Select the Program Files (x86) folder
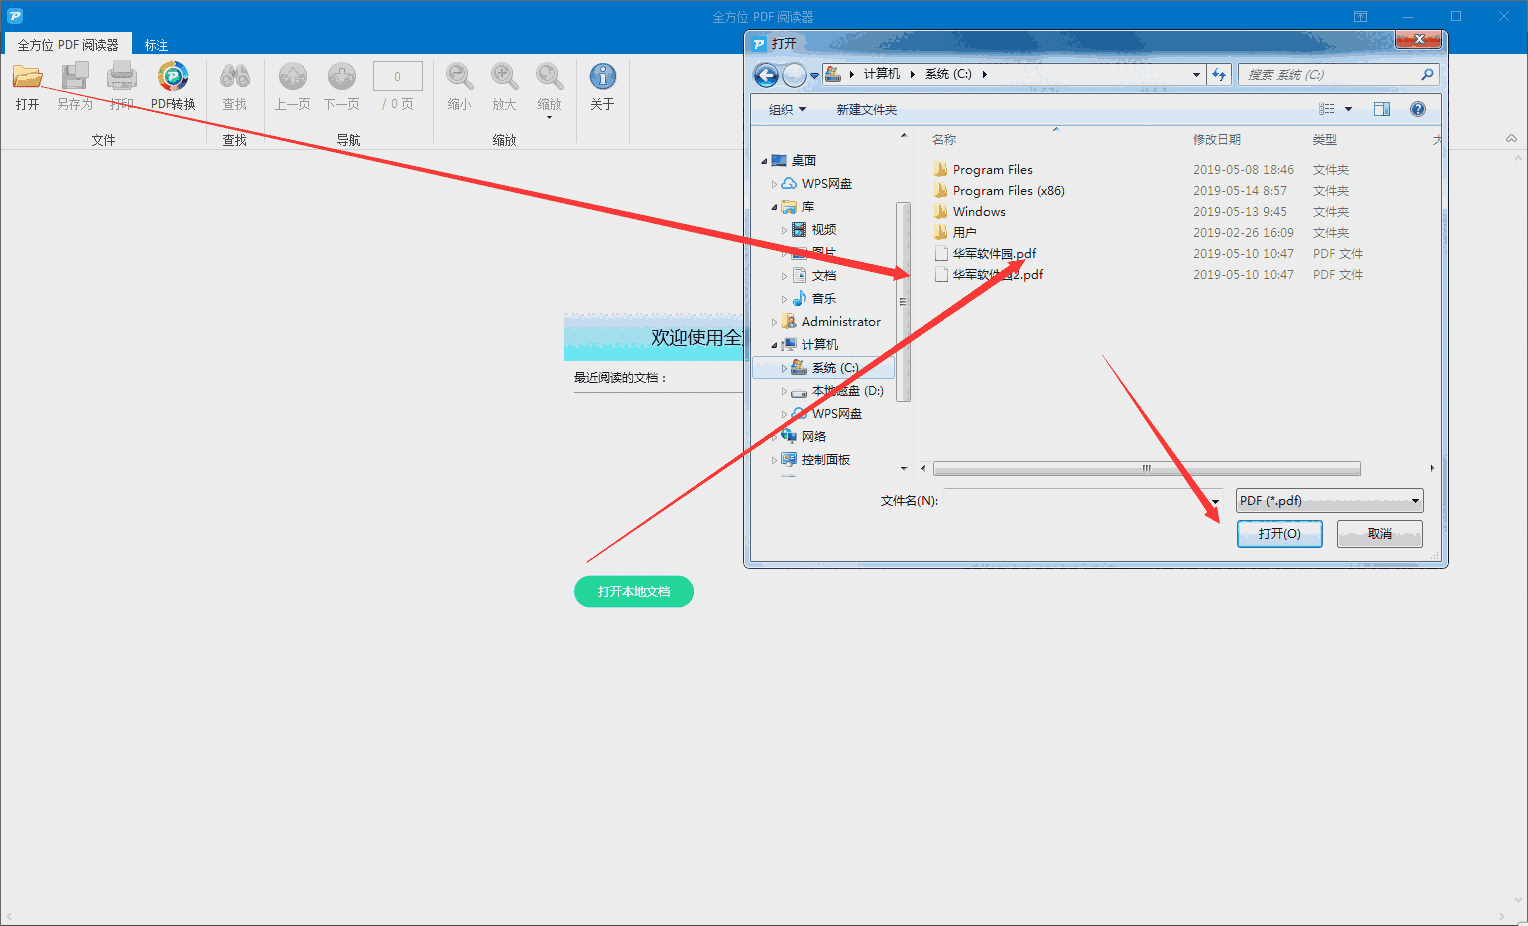The height and width of the screenshot is (926, 1528). click(1008, 191)
